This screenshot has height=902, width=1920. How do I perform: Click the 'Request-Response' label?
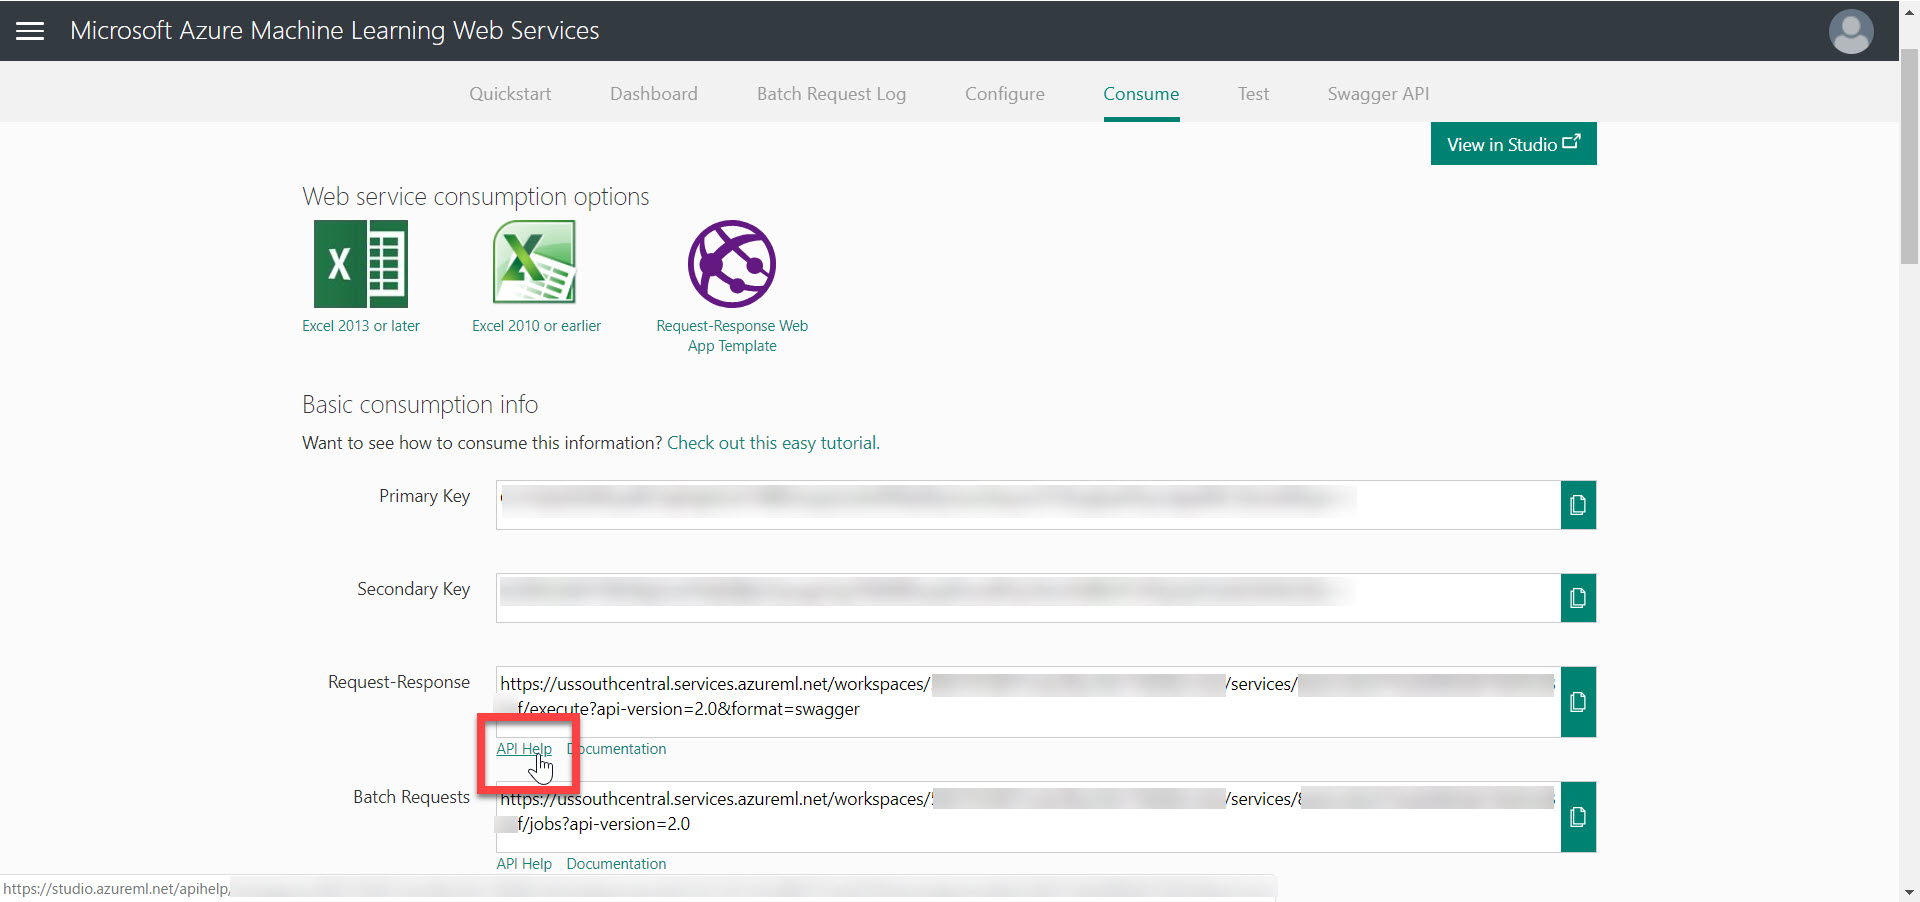point(399,682)
